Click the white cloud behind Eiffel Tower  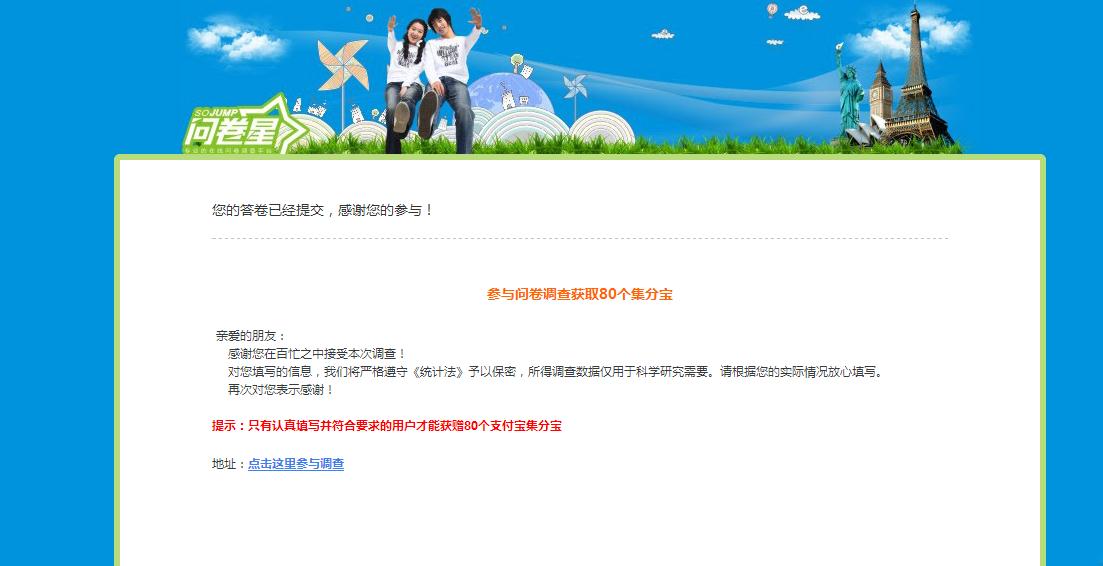(909, 35)
